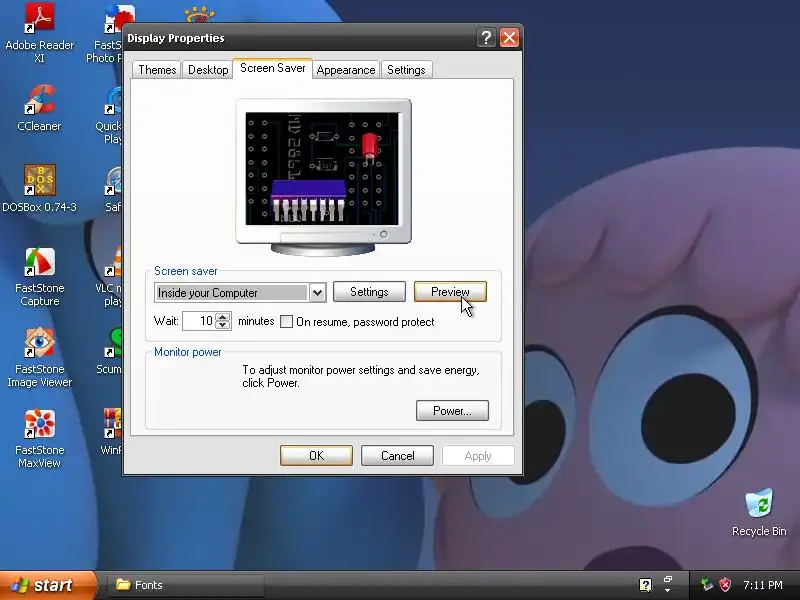Switch to the Themes tab

157,70
